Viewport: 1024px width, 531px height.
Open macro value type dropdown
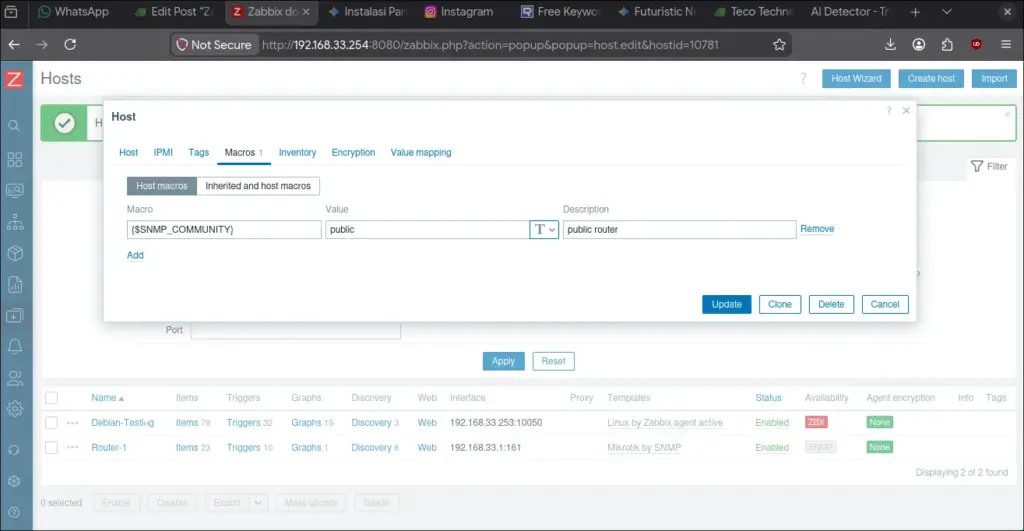point(544,229)
